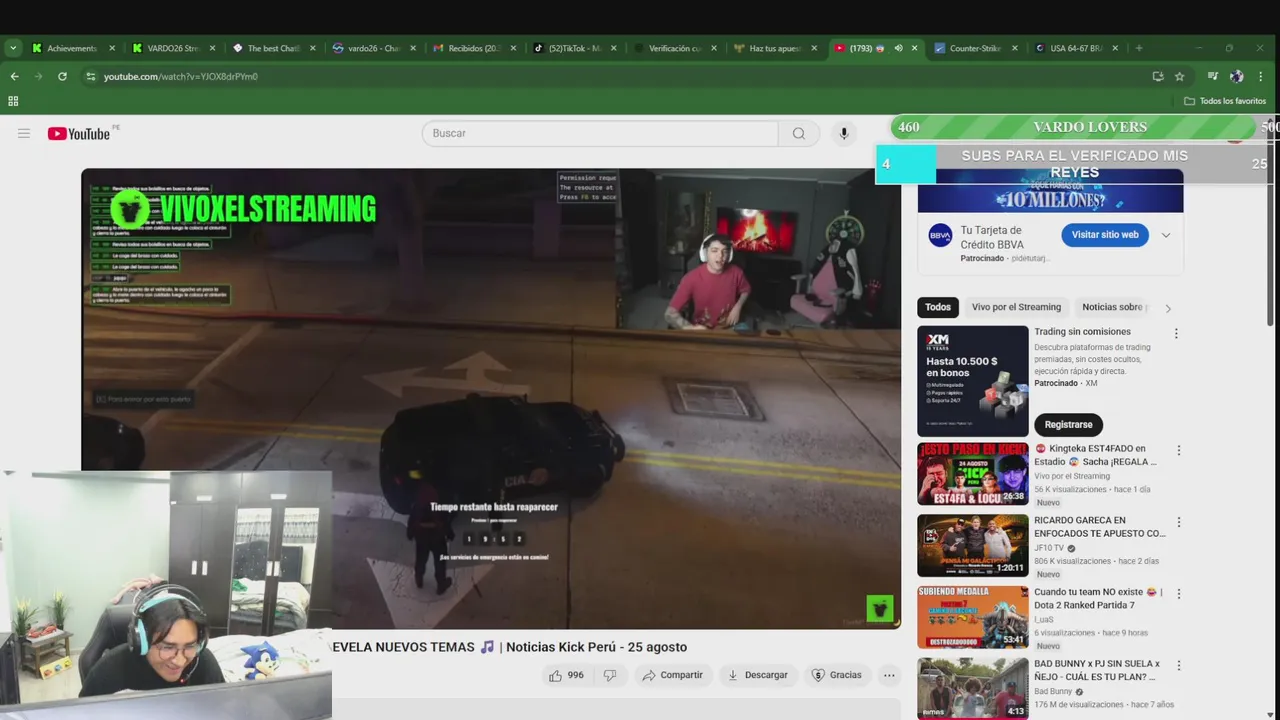Open options for Trading sin comisiones ad
This screenshot has height=720, width=1280.
(x=1176, y=334)
